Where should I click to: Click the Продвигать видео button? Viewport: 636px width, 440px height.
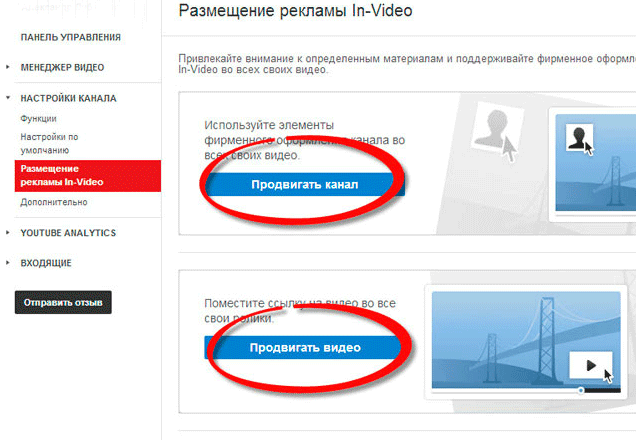(305, 348)
